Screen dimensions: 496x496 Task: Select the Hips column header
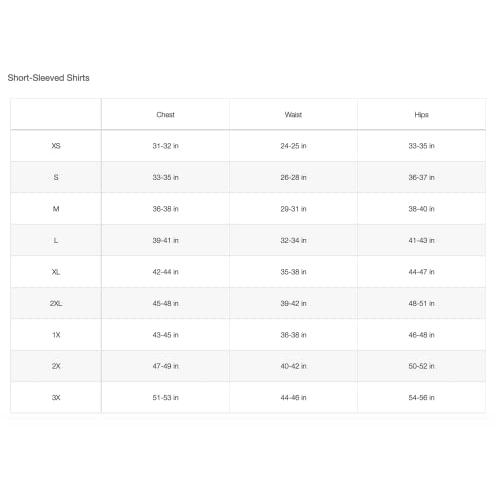pyautogui.click(x=421, y=115)
